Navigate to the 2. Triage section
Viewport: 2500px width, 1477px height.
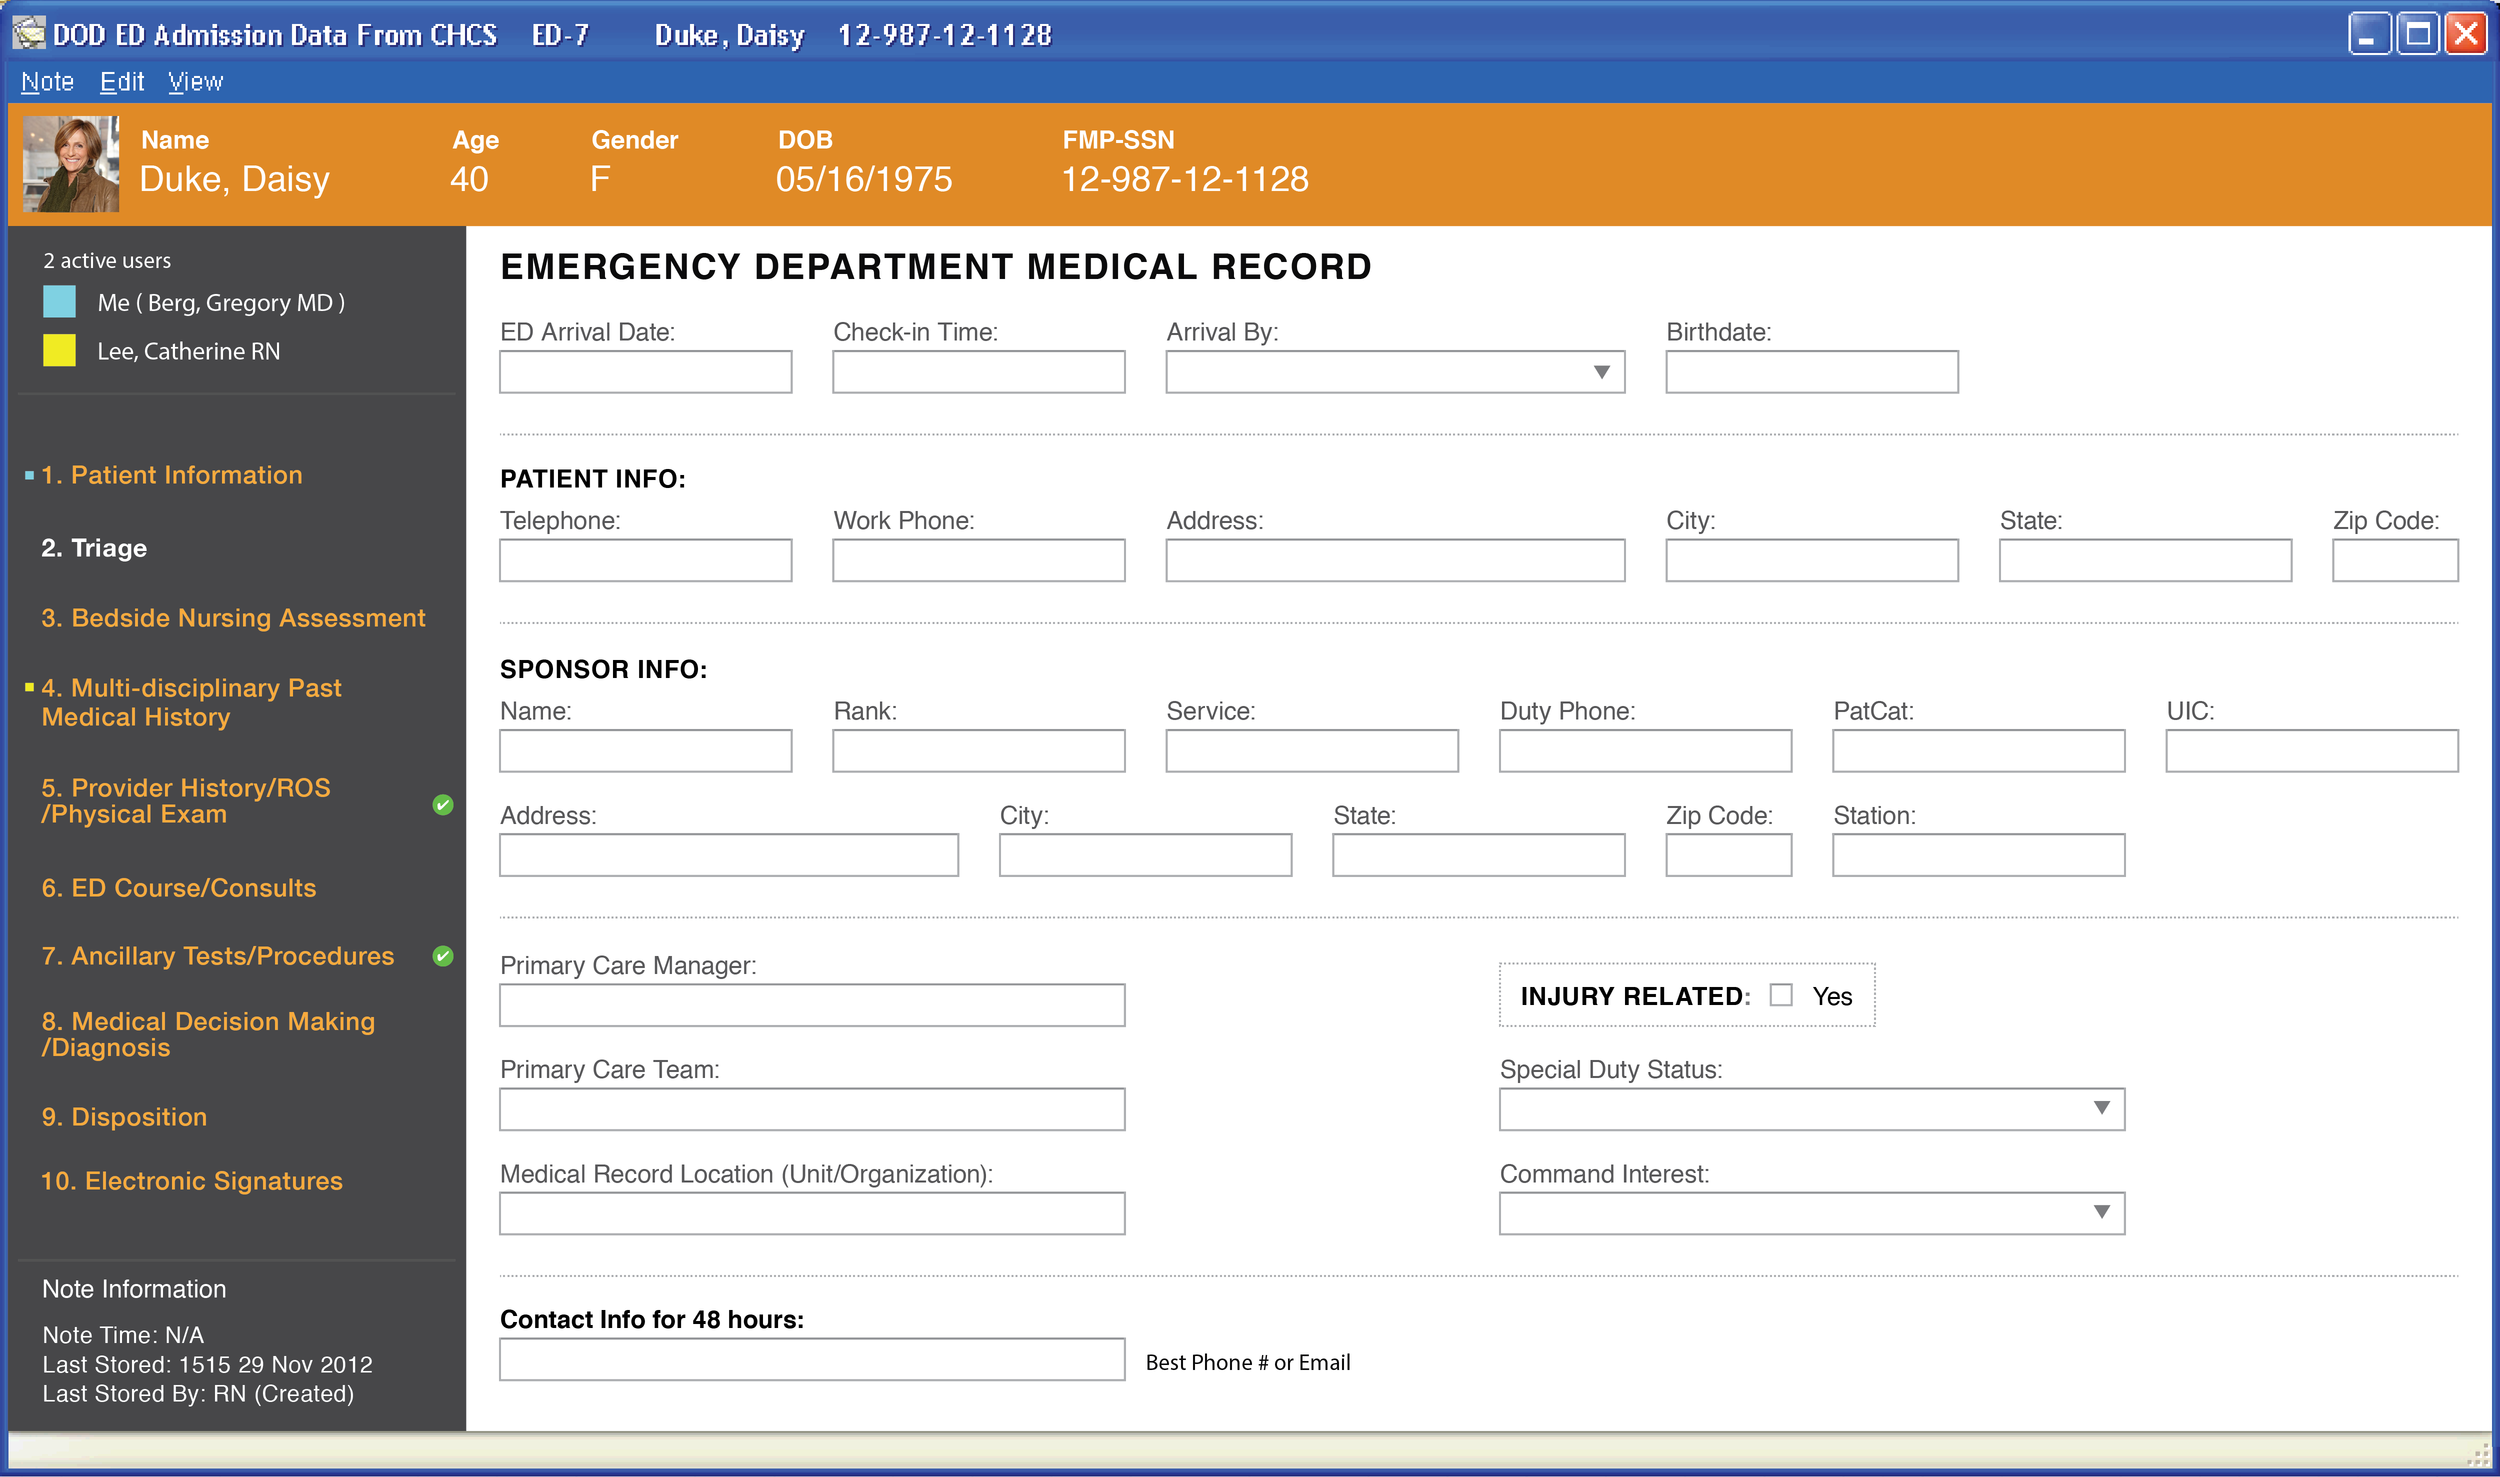[x=94, y=547]
